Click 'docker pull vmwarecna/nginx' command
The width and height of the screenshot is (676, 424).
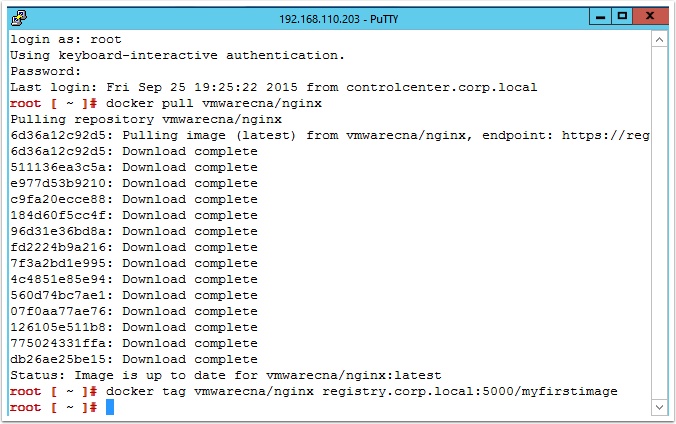214,104
